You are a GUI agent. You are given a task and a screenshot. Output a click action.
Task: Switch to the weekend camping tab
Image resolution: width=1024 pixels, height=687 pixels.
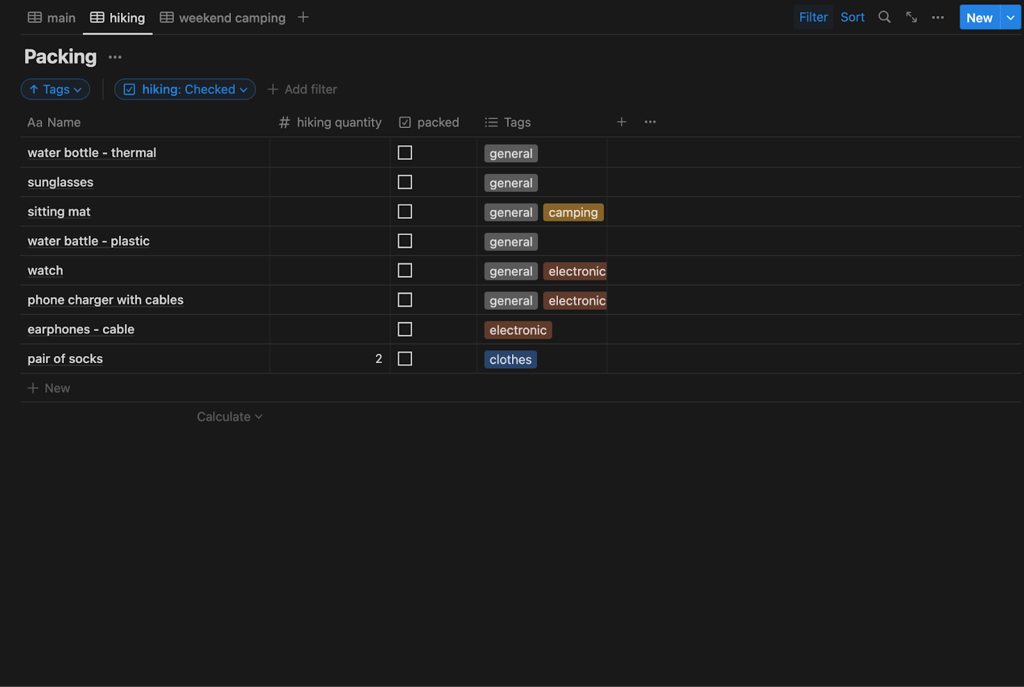(x=223, y=18)
